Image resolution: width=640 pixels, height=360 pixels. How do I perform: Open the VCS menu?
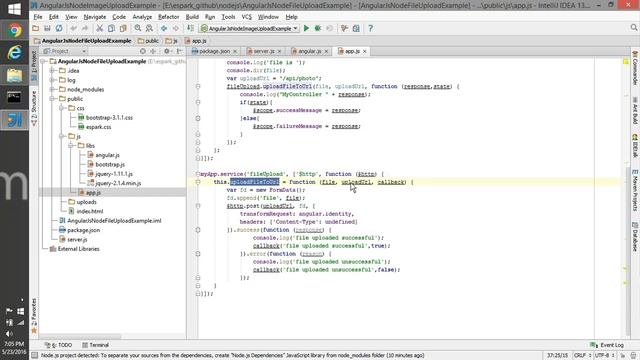tap(247, 17)
